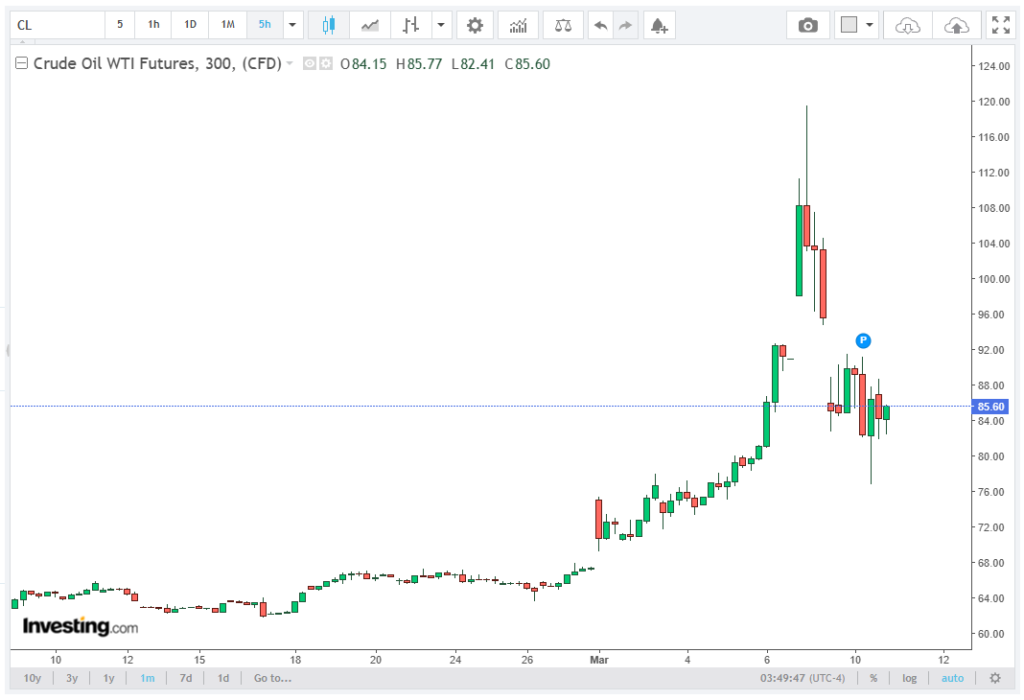
Task: Open chart properties gear in top toolbar
Action: click(475, 24)
